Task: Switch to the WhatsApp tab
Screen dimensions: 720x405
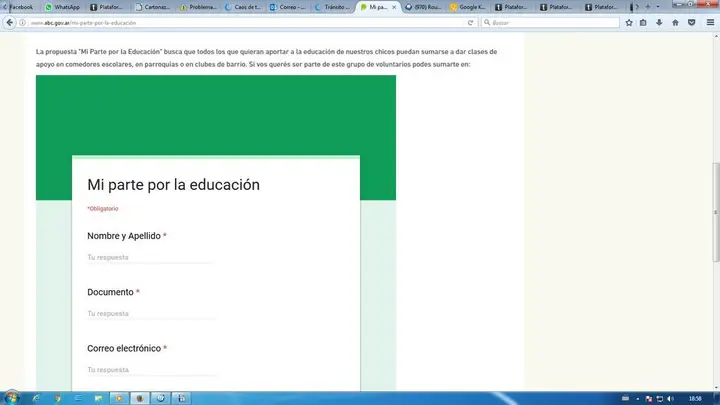Action: click(62, 7)
